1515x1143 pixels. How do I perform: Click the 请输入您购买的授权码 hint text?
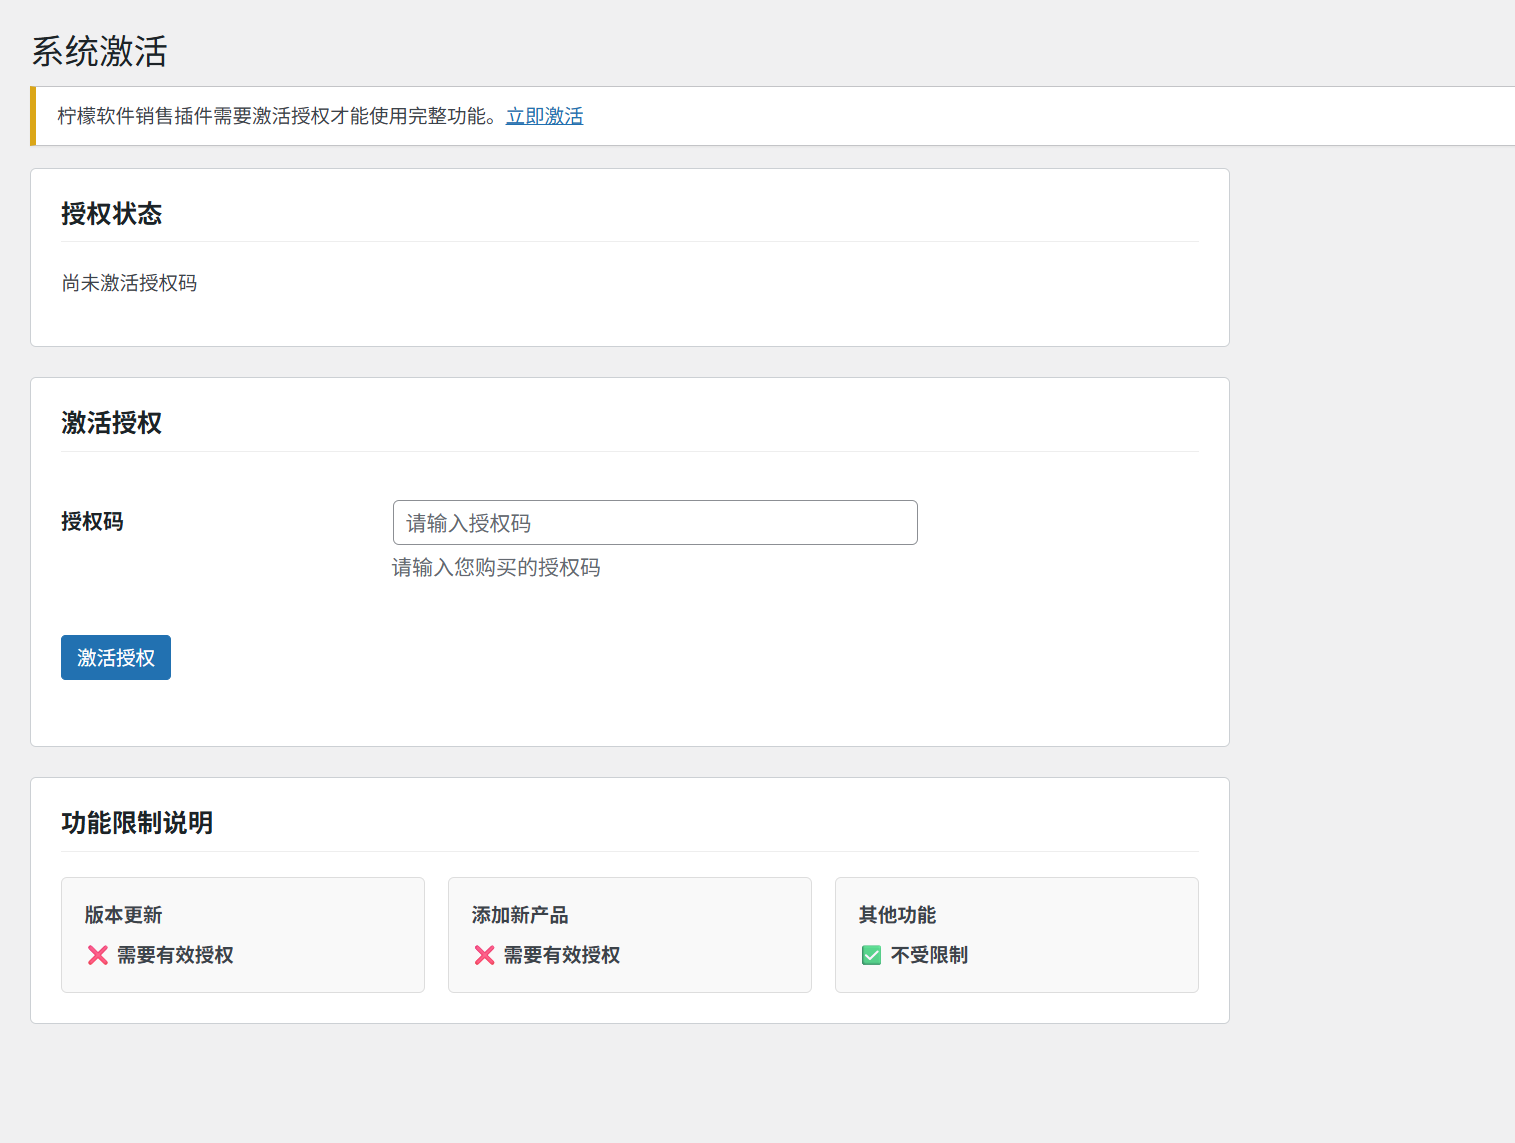click(496, 568)
